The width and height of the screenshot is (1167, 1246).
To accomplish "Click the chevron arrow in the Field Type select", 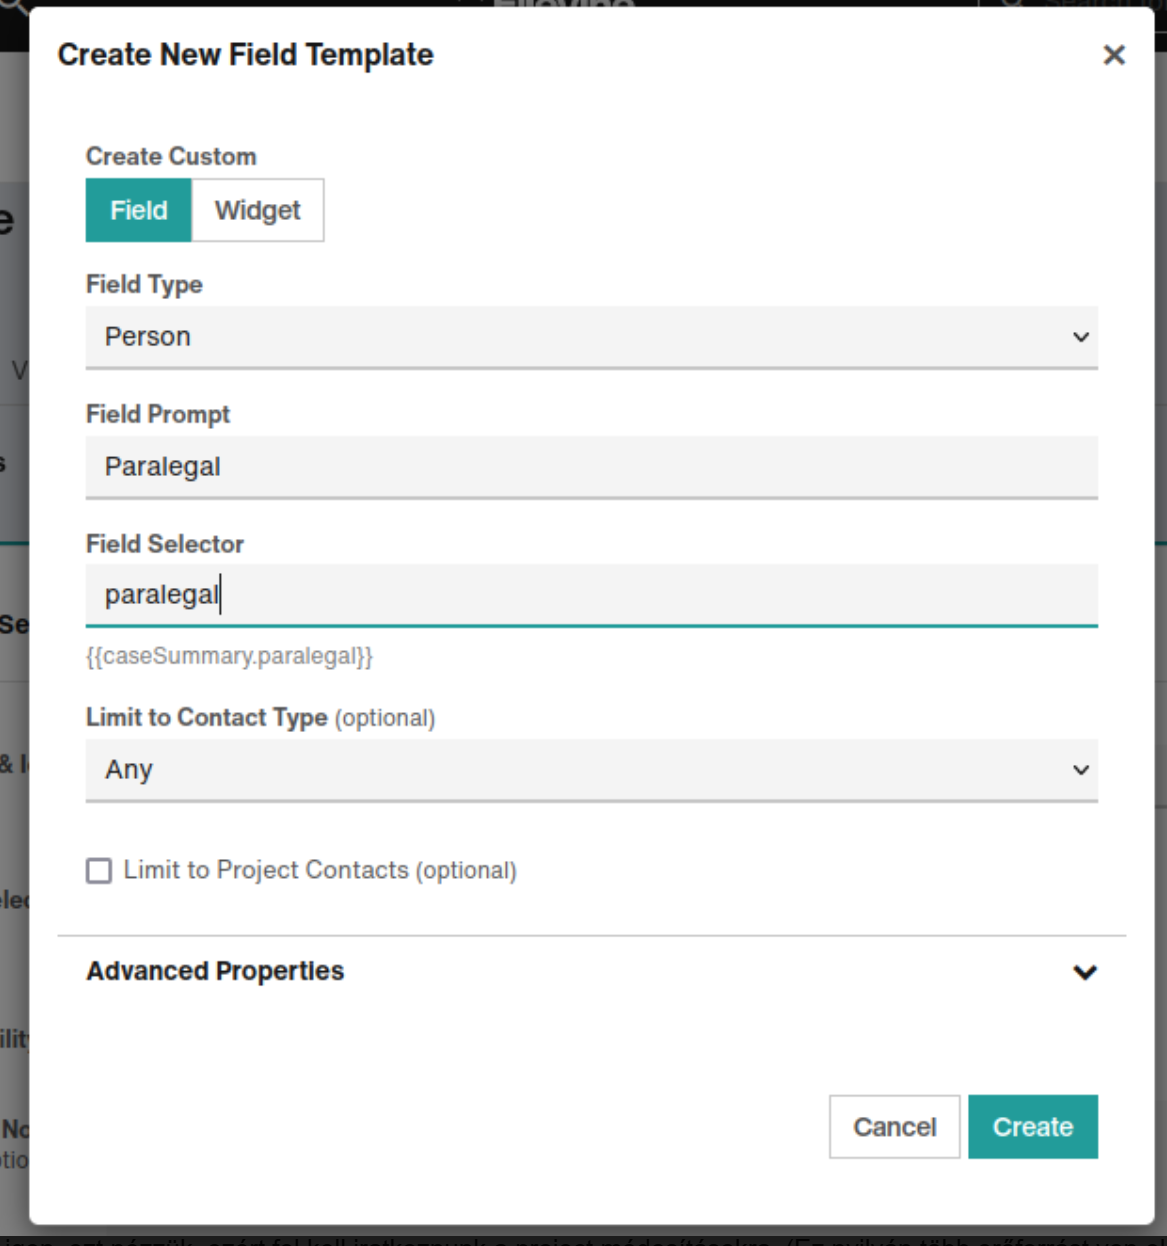I will point(1081,337).
